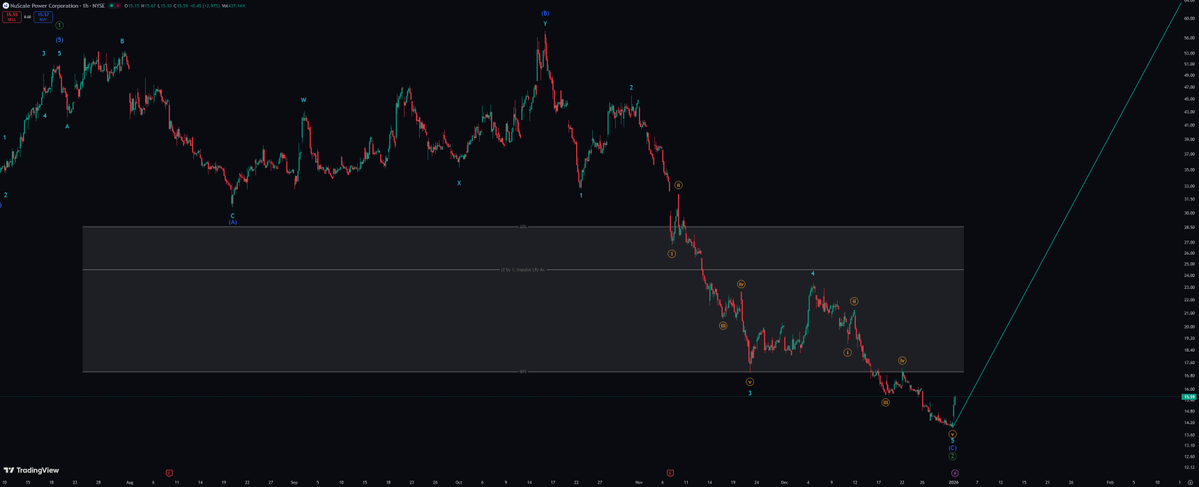Select the B label near the July high
Screen dimensions: 1199x487
[122, 41]
